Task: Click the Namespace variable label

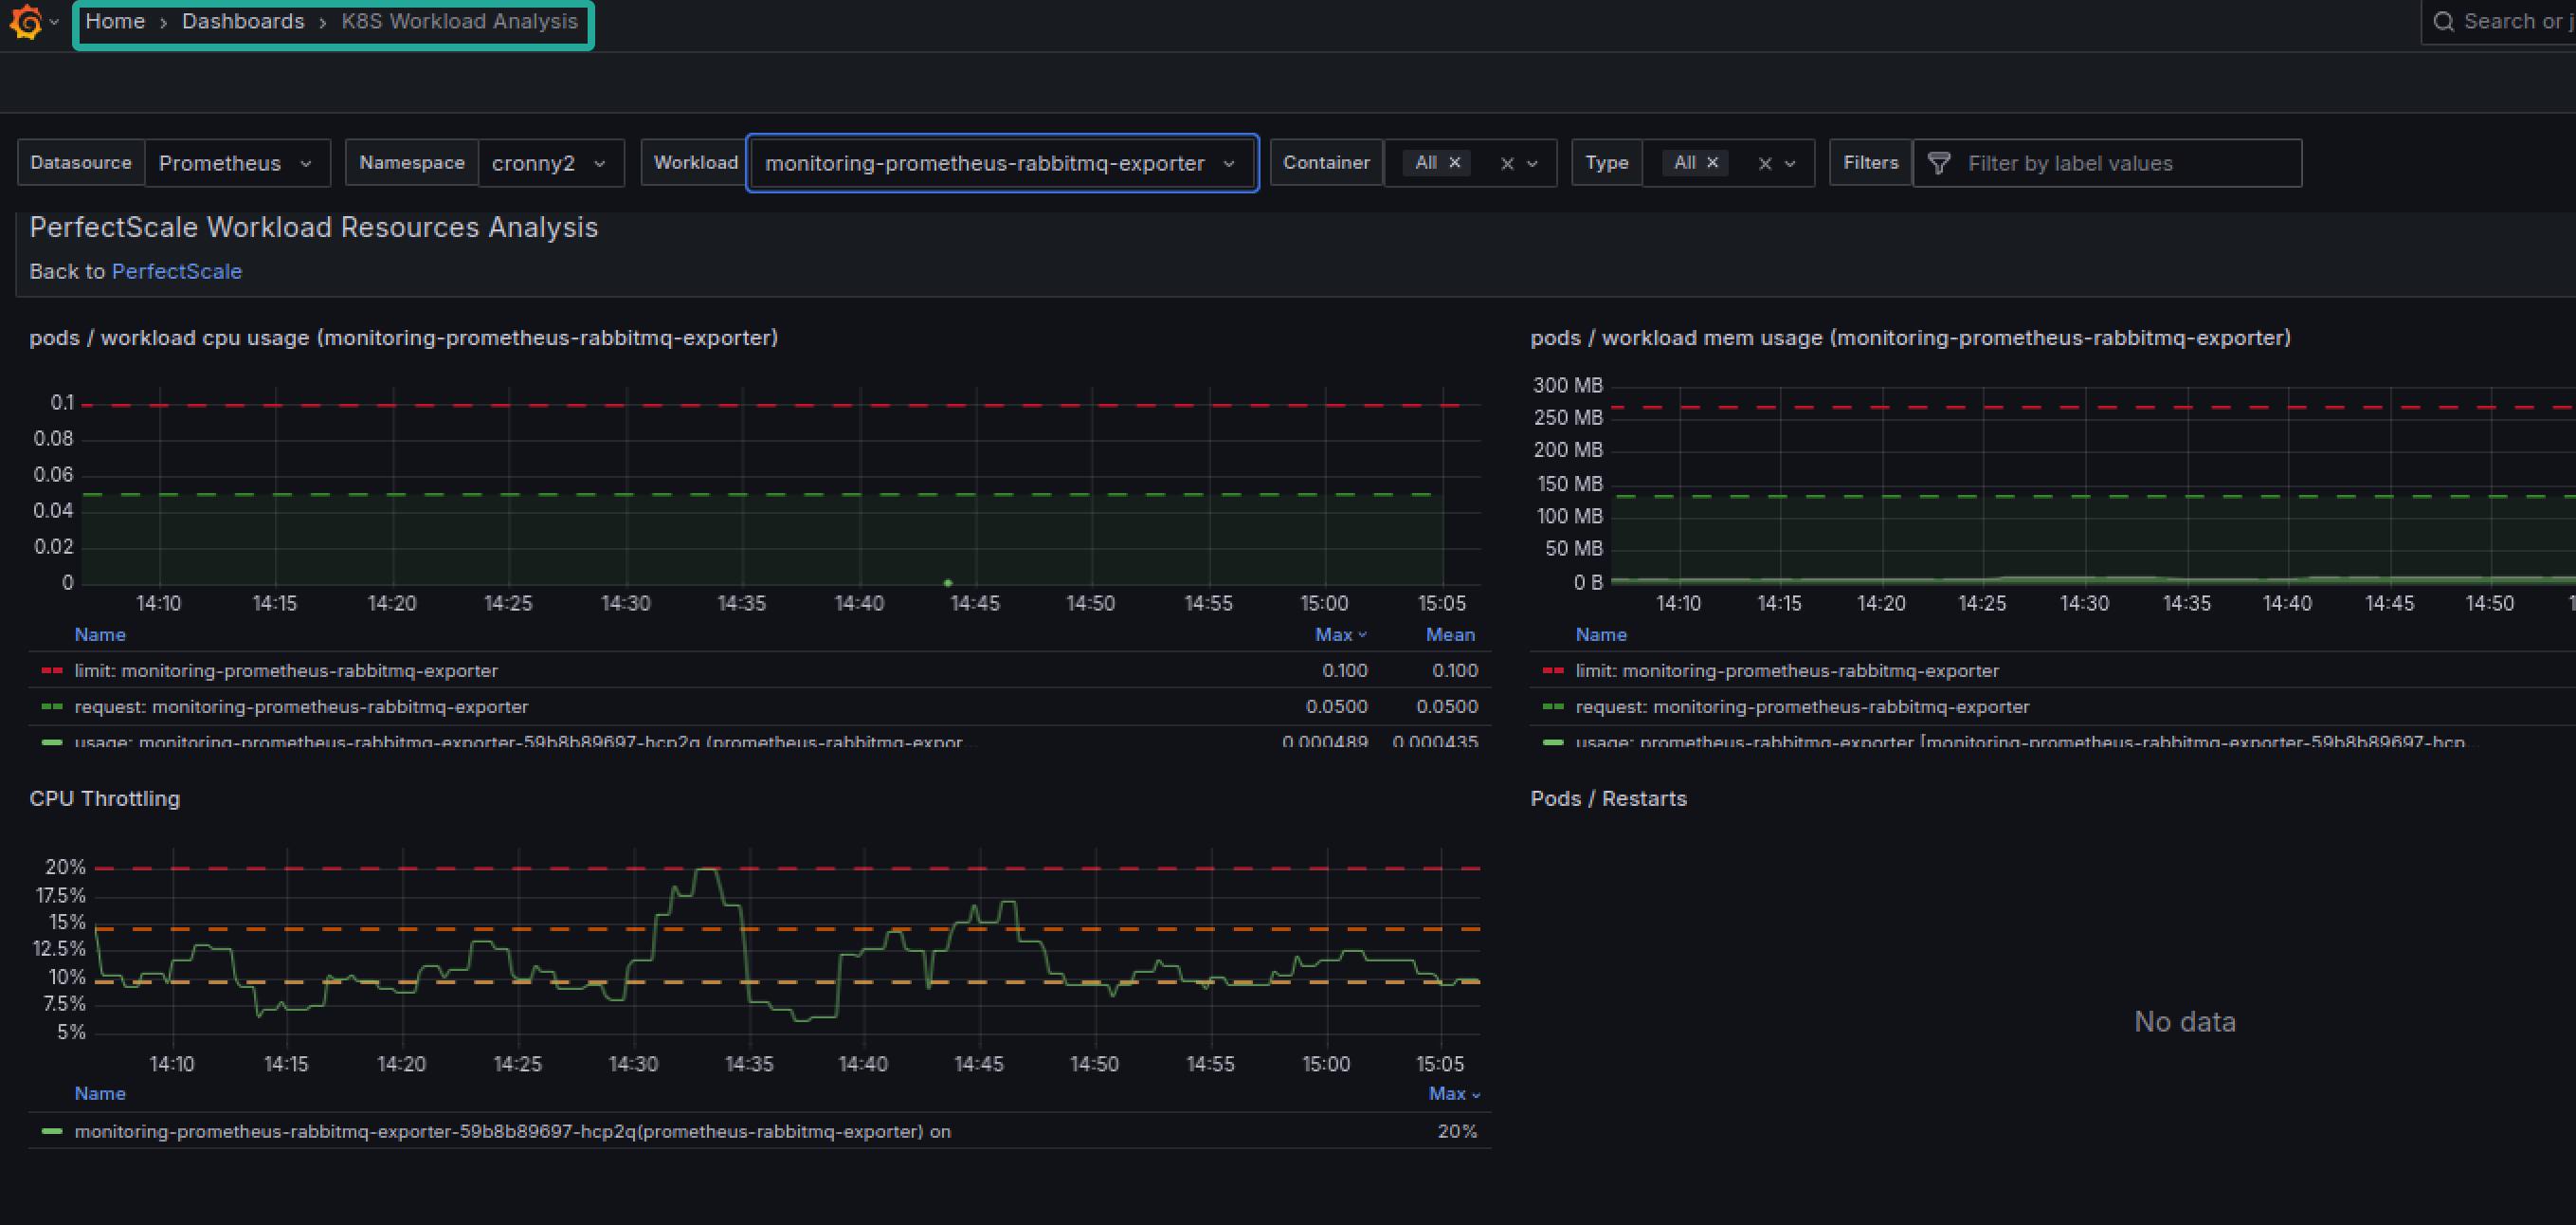Action: tap(412, 163)
